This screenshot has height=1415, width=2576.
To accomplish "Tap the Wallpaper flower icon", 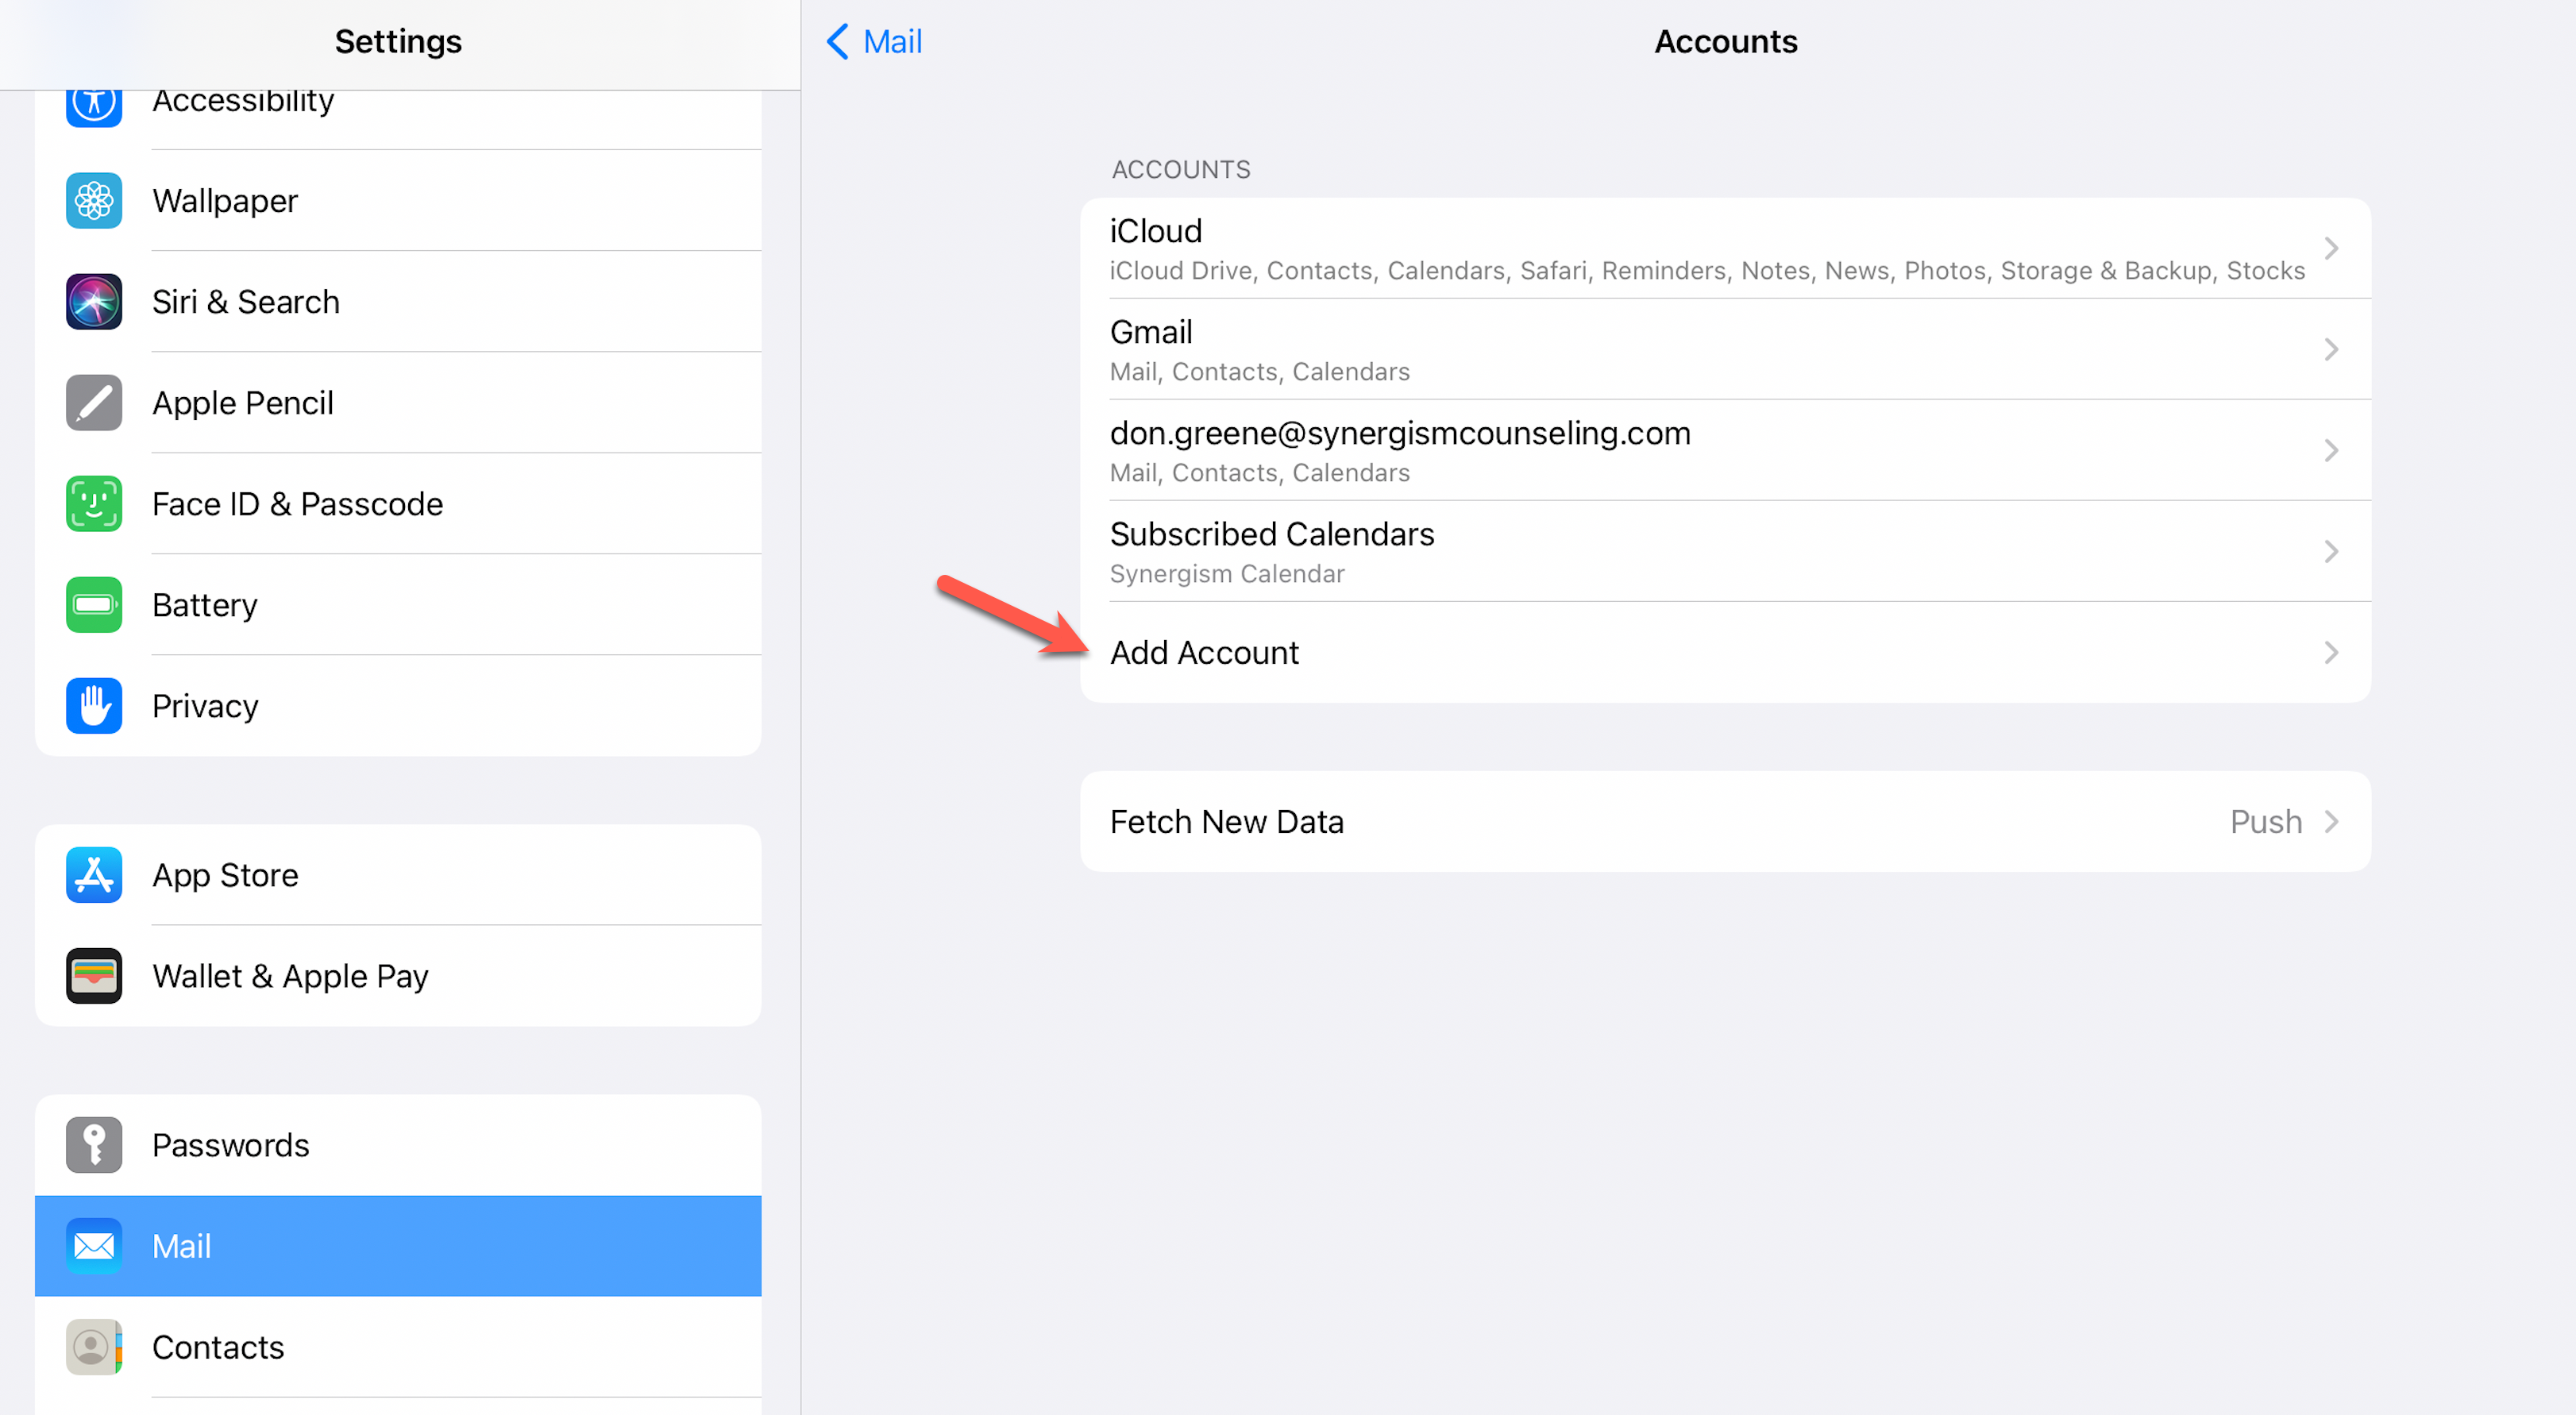I will click(x=94, y=201).
